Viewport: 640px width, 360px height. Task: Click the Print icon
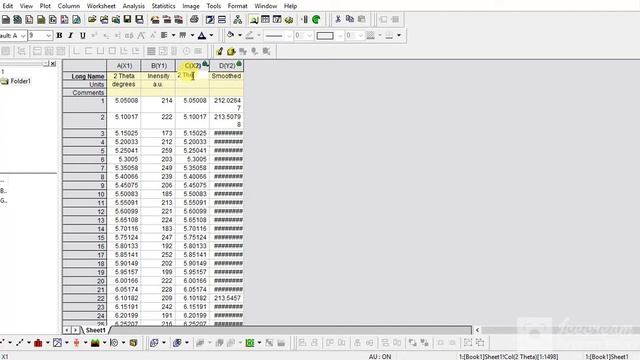coord(194,19)
